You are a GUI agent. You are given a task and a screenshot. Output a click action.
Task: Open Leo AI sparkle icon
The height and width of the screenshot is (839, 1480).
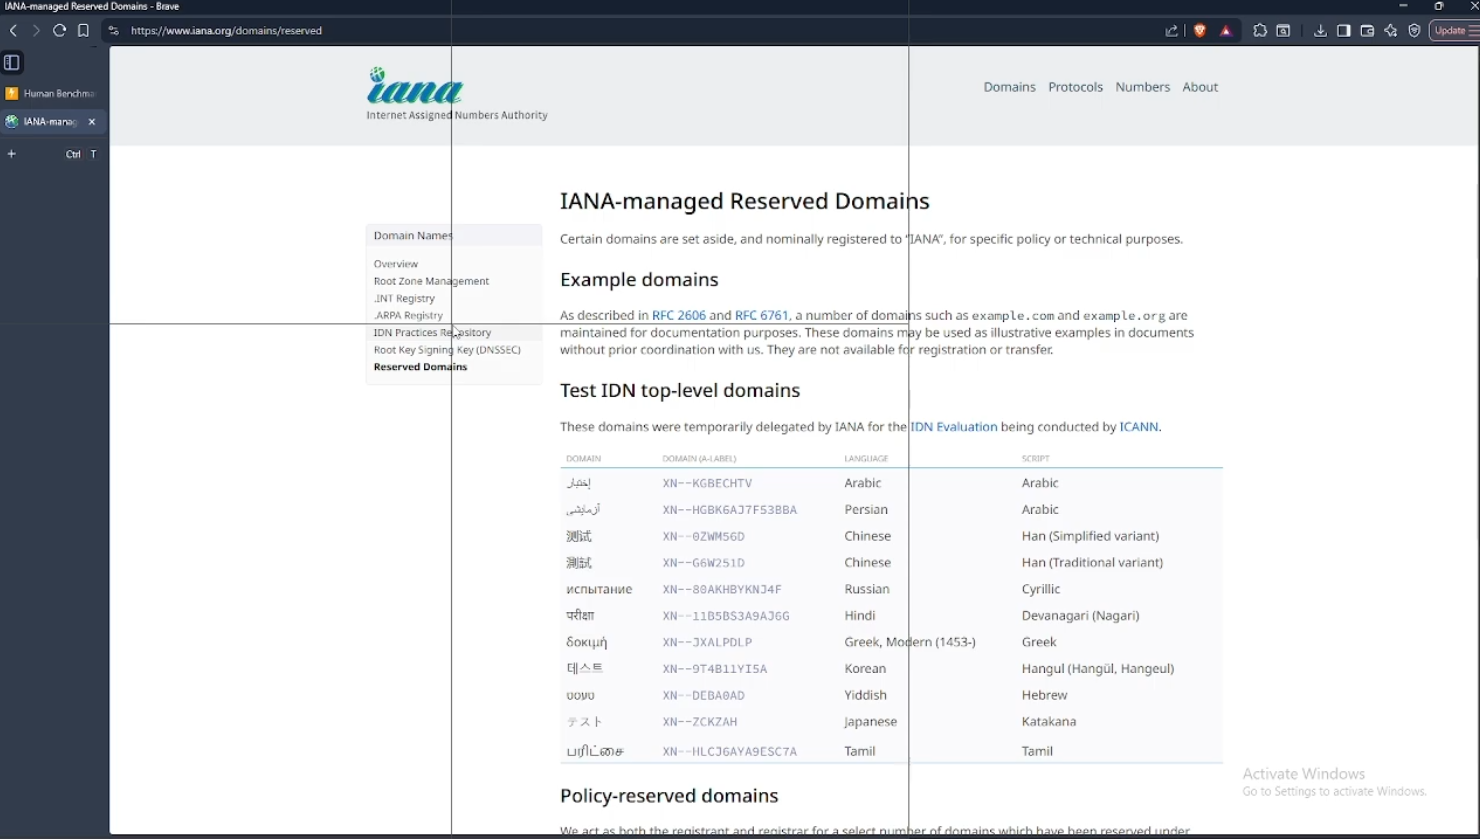tap(1391, 31)
